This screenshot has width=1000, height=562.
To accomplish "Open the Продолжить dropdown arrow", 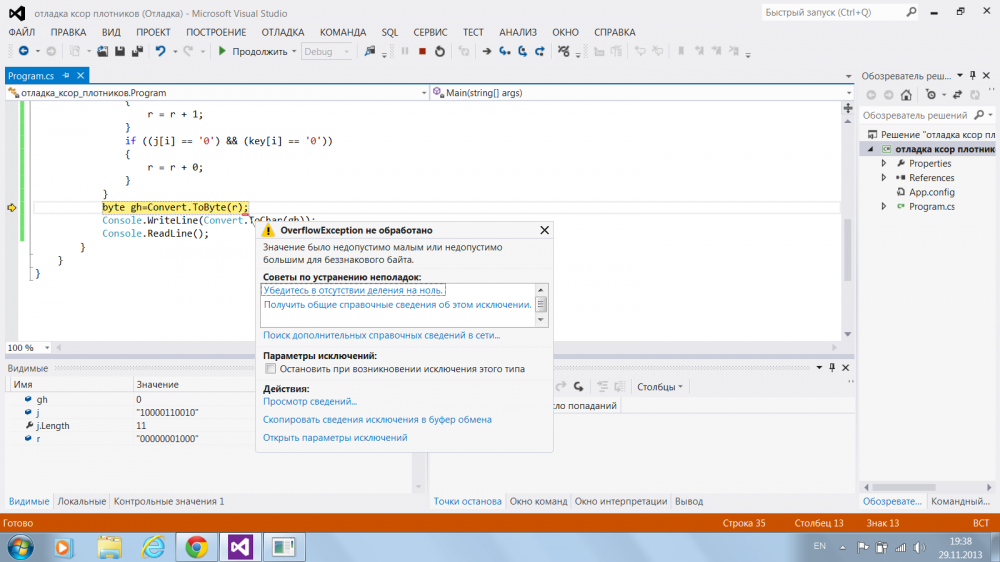I will 294,52.
